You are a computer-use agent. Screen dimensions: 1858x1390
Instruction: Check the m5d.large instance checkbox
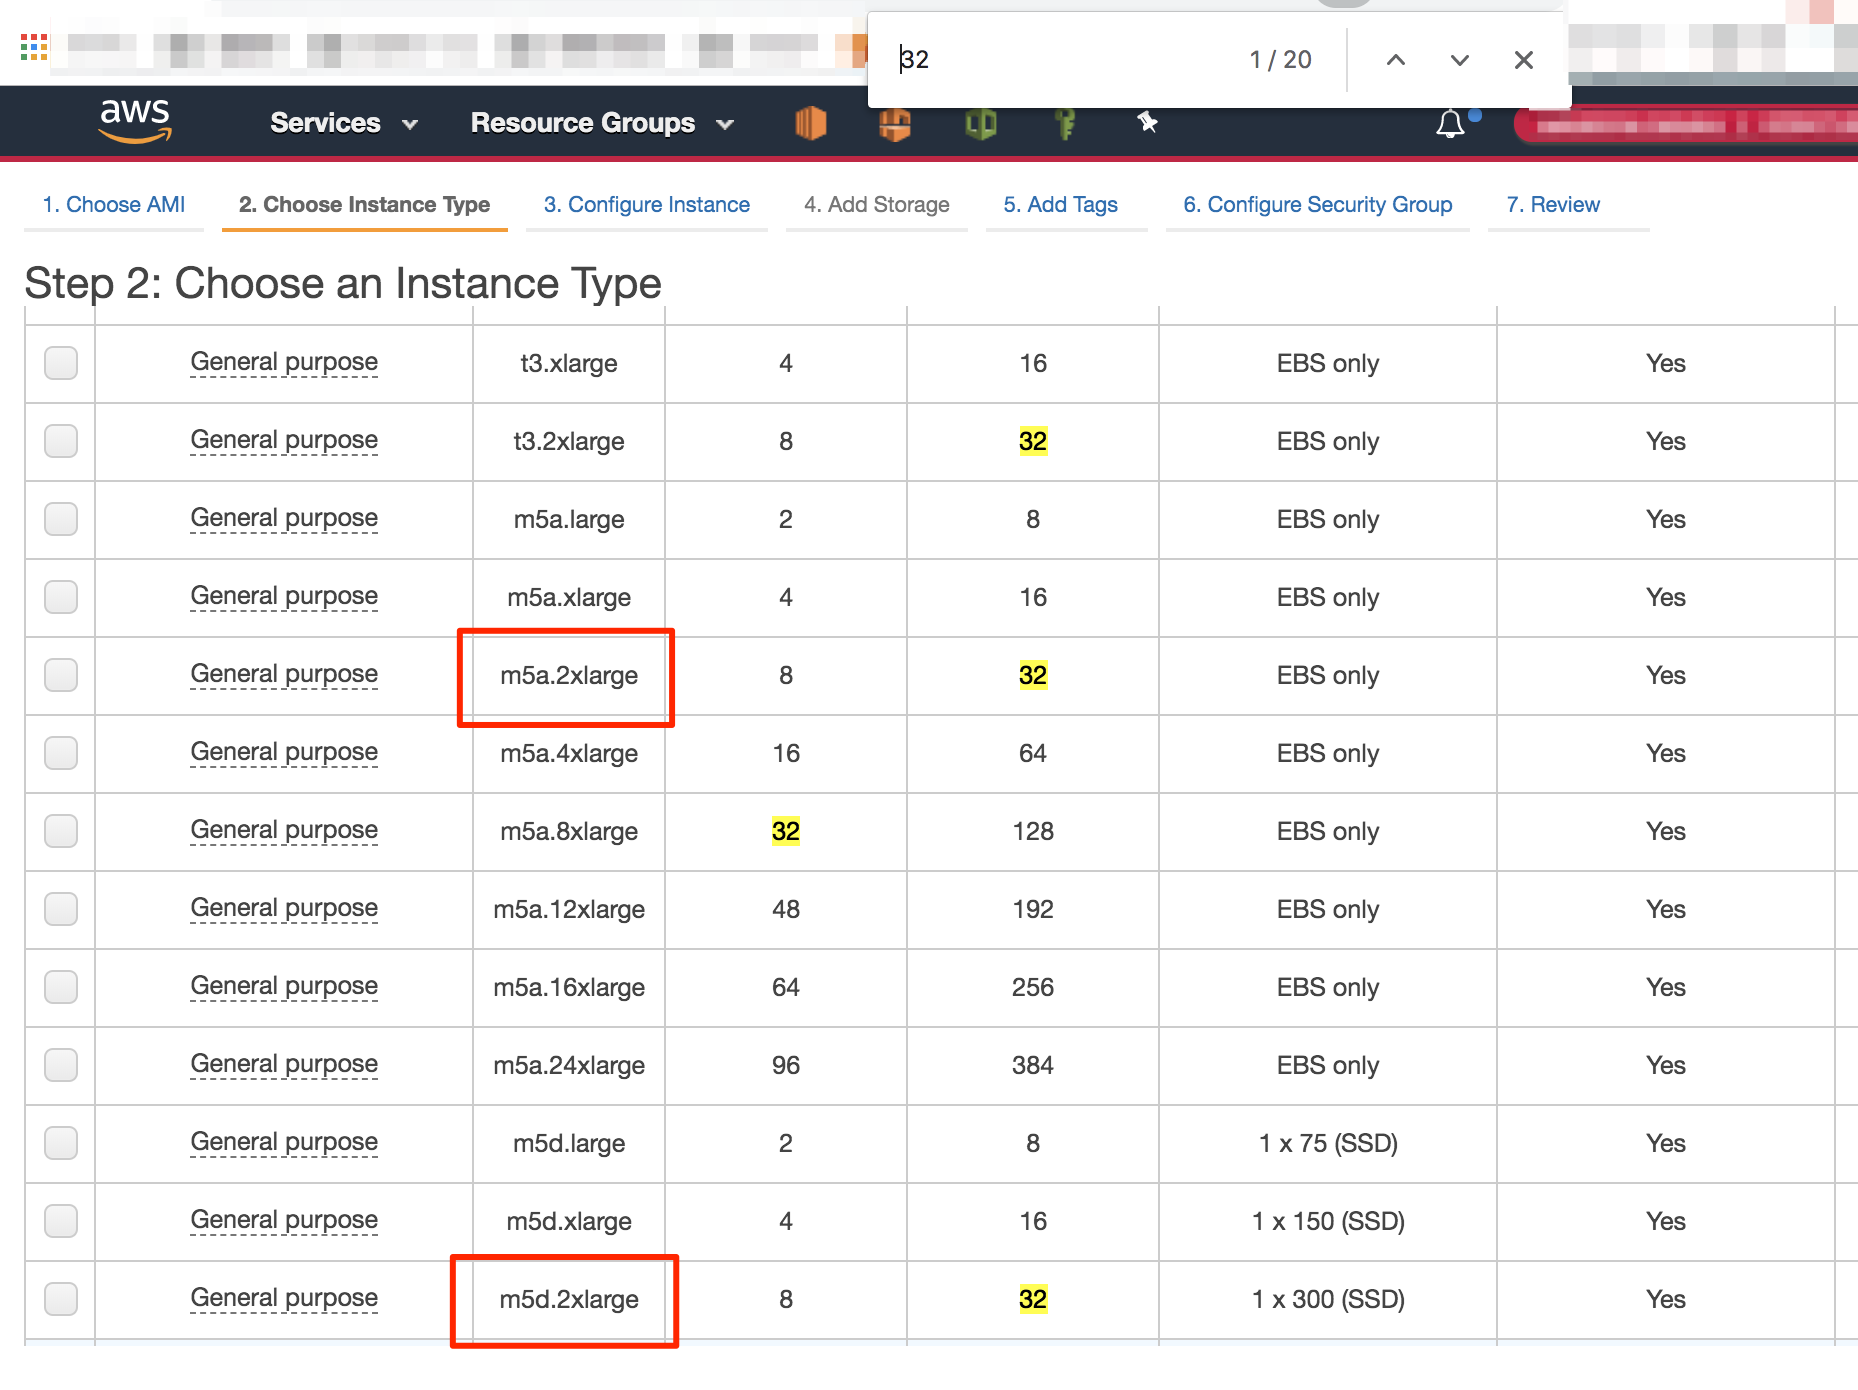point(61,1143)
